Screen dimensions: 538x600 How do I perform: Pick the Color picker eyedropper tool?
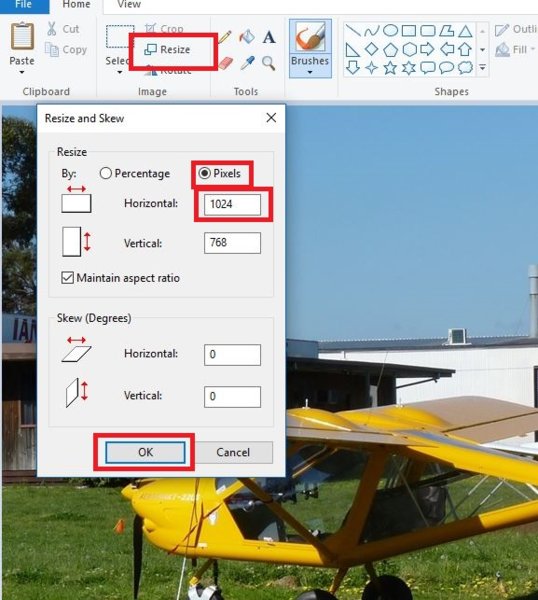(x=248, y=63)
